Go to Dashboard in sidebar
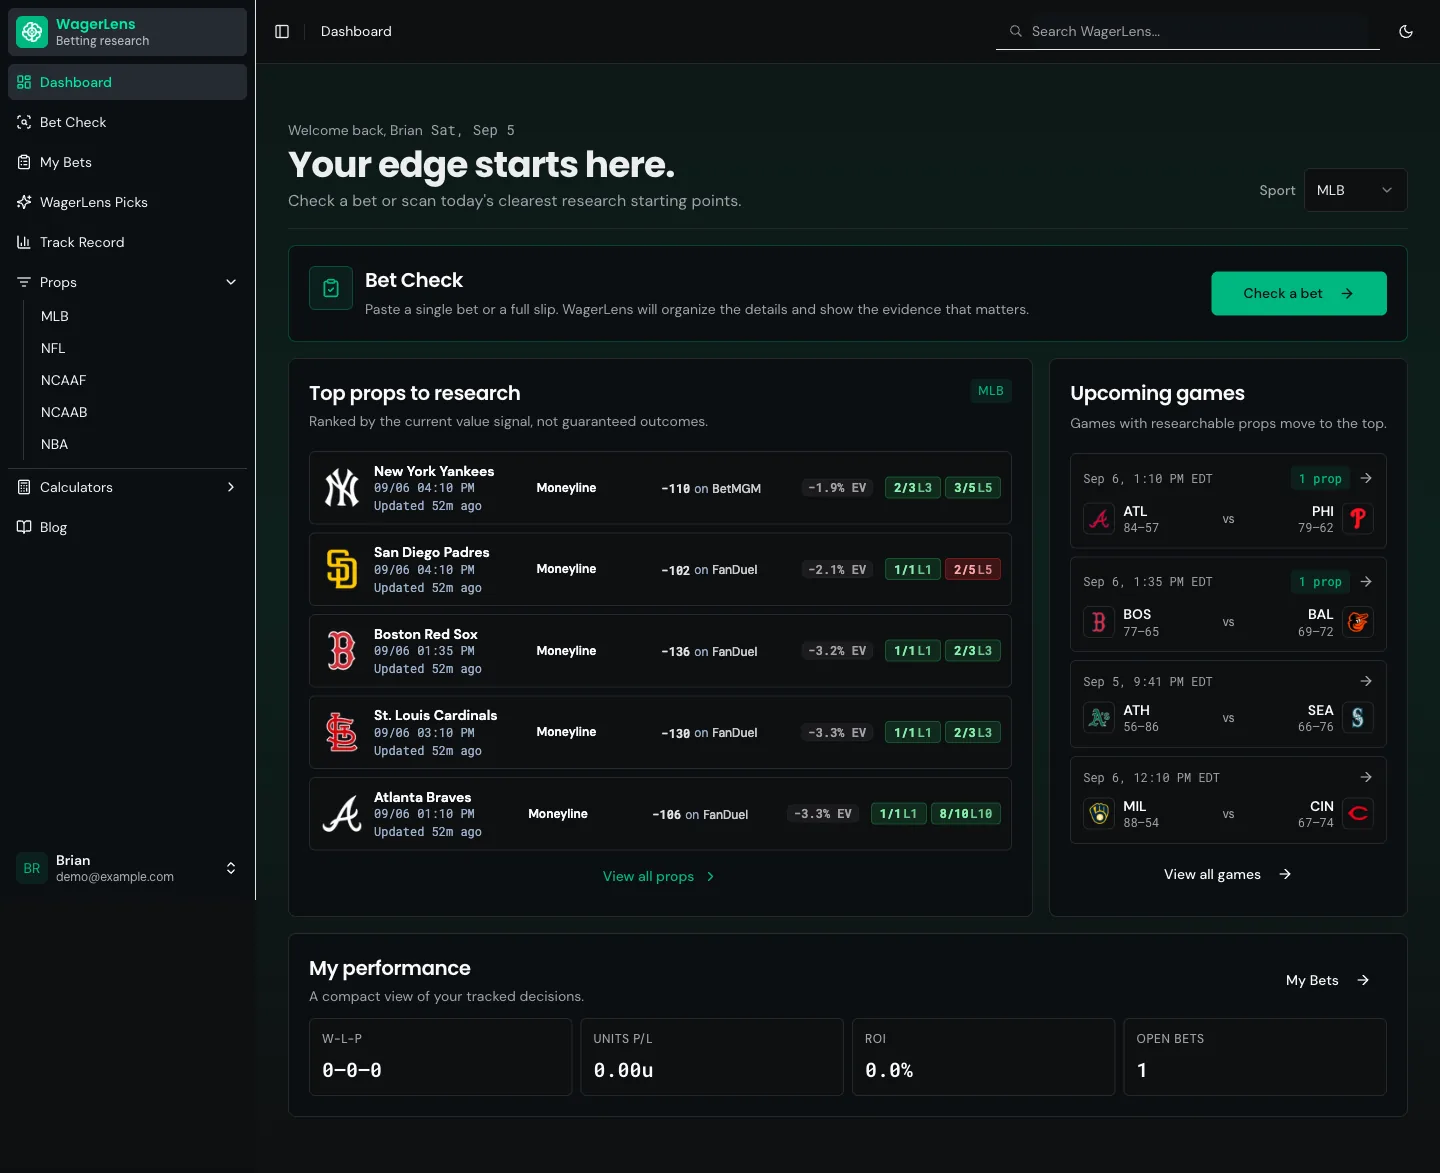Viewport: 1440px width, 1173px height. tap(127, 82)
